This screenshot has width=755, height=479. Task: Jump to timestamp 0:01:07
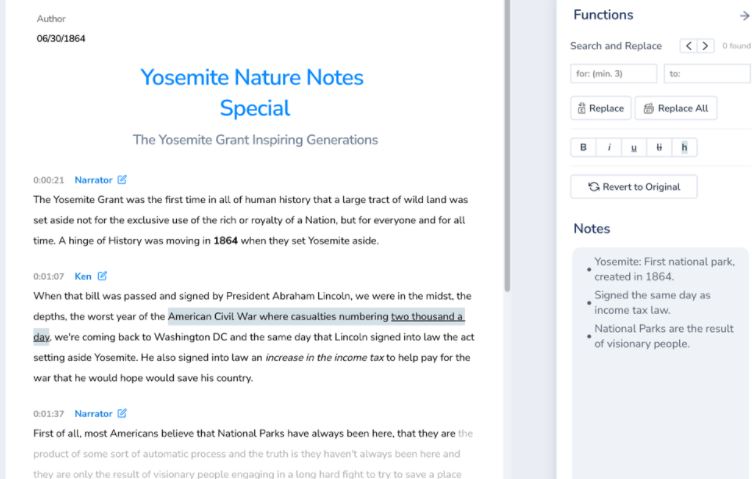pos(49,276)
